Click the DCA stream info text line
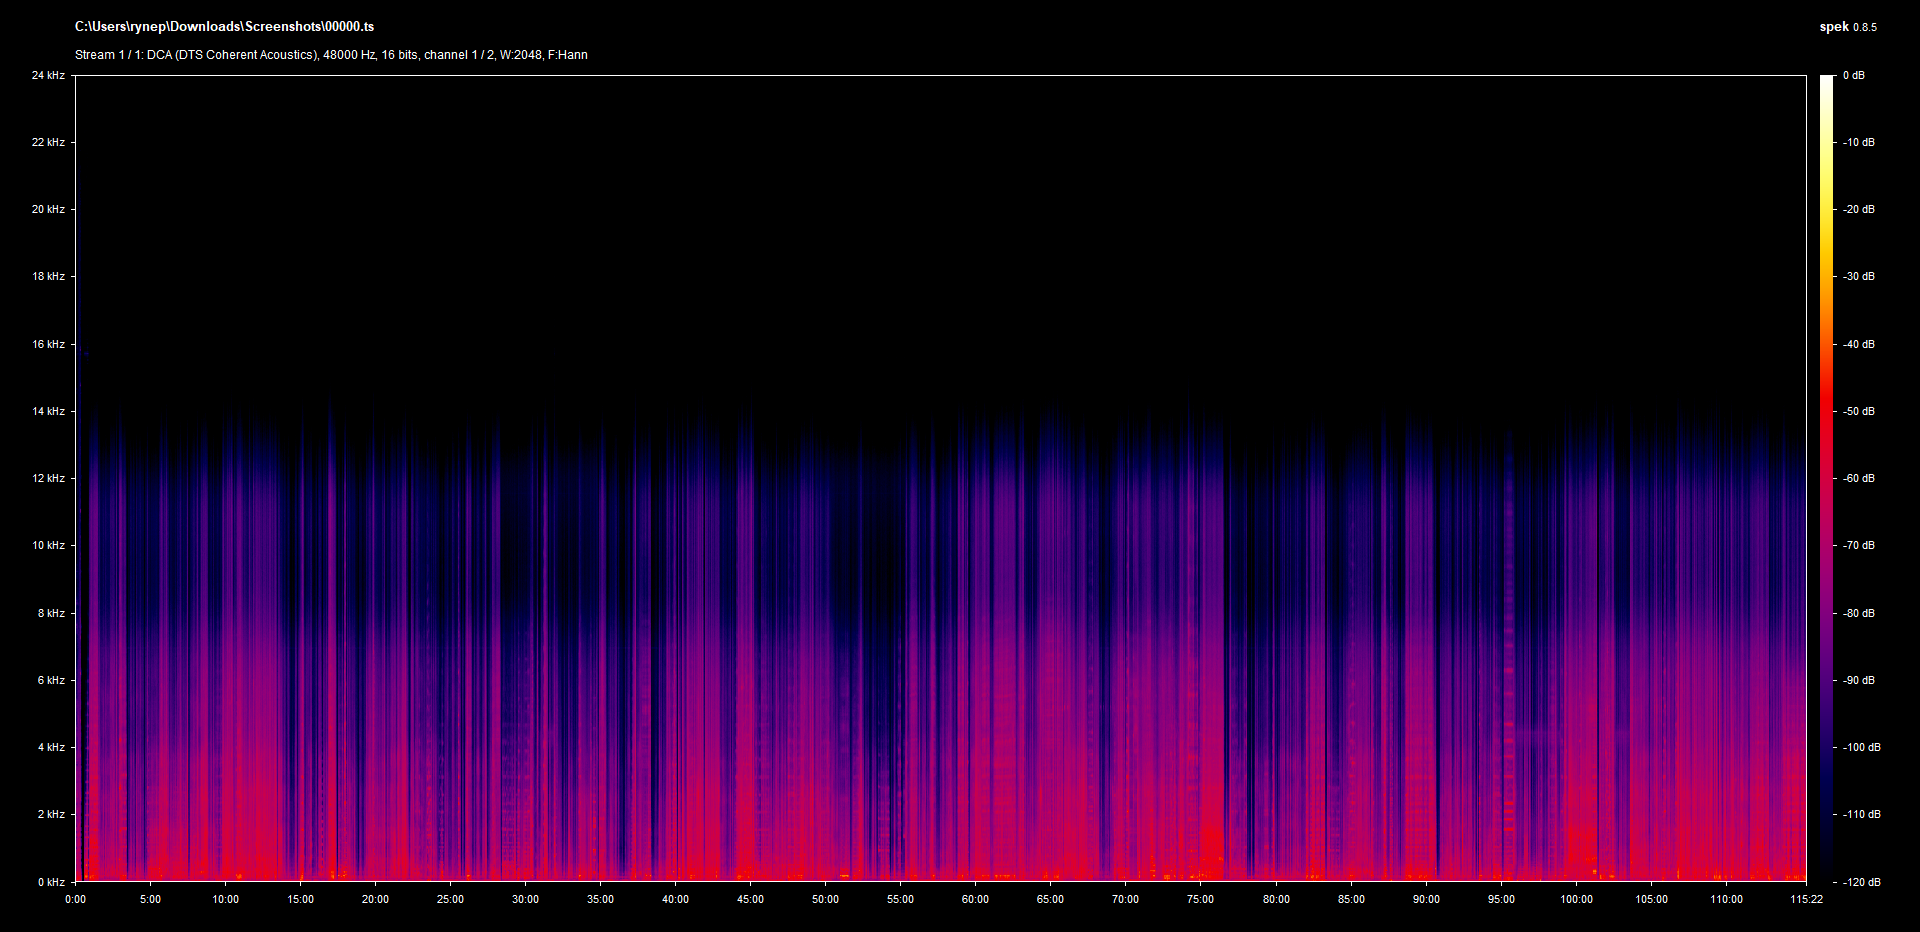The width and height of the screenshot is (1920, 932). pos(331,55)
